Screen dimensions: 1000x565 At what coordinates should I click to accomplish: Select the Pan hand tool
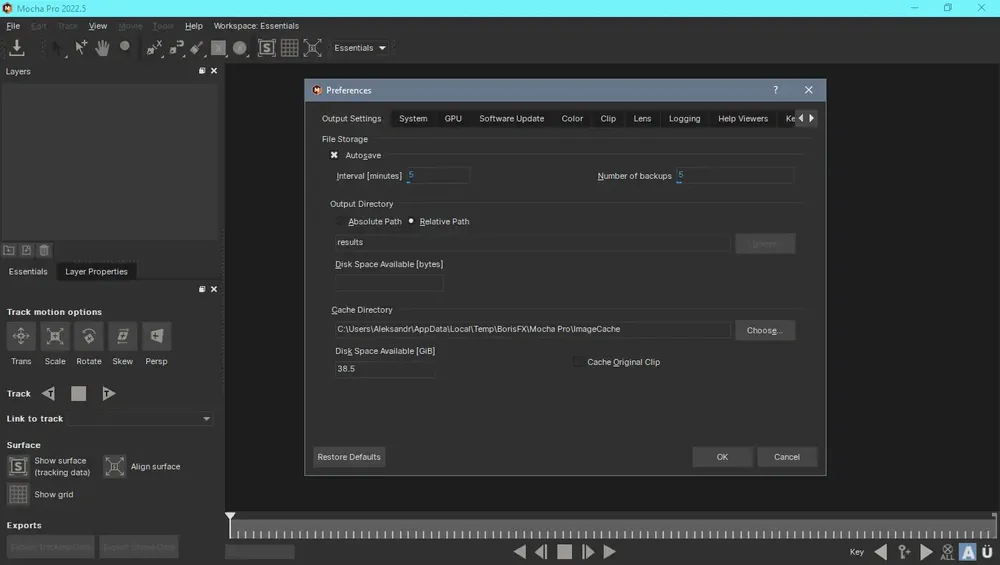(102, 48)
